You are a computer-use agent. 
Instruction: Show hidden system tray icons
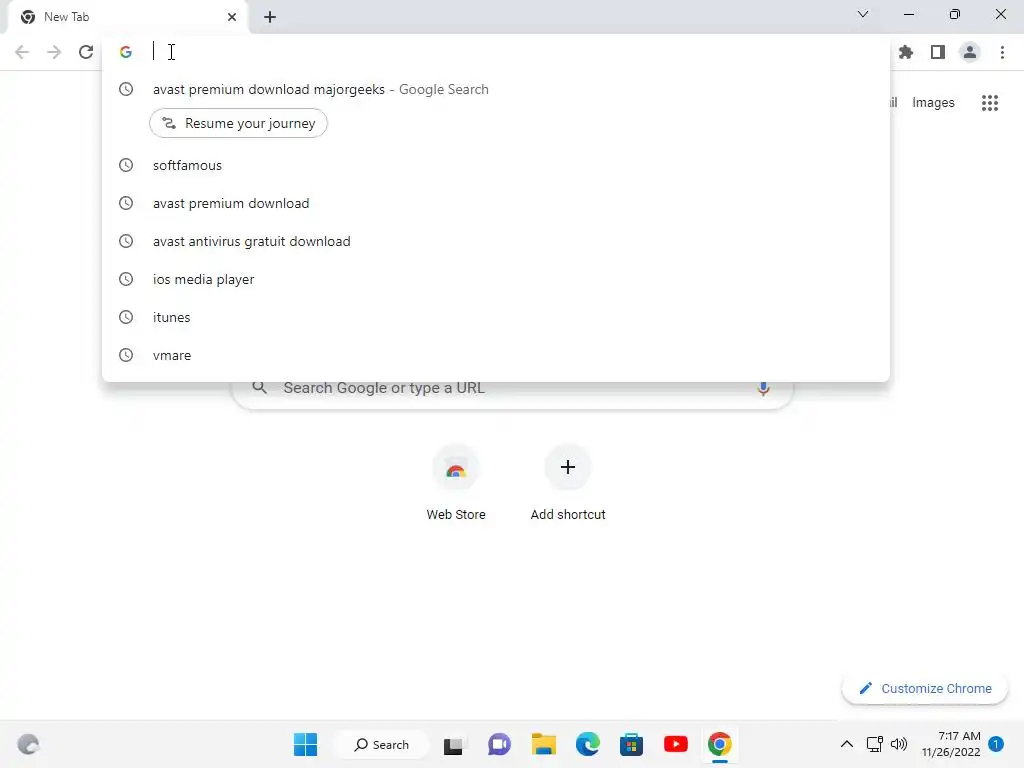click(x=846, y=744)
